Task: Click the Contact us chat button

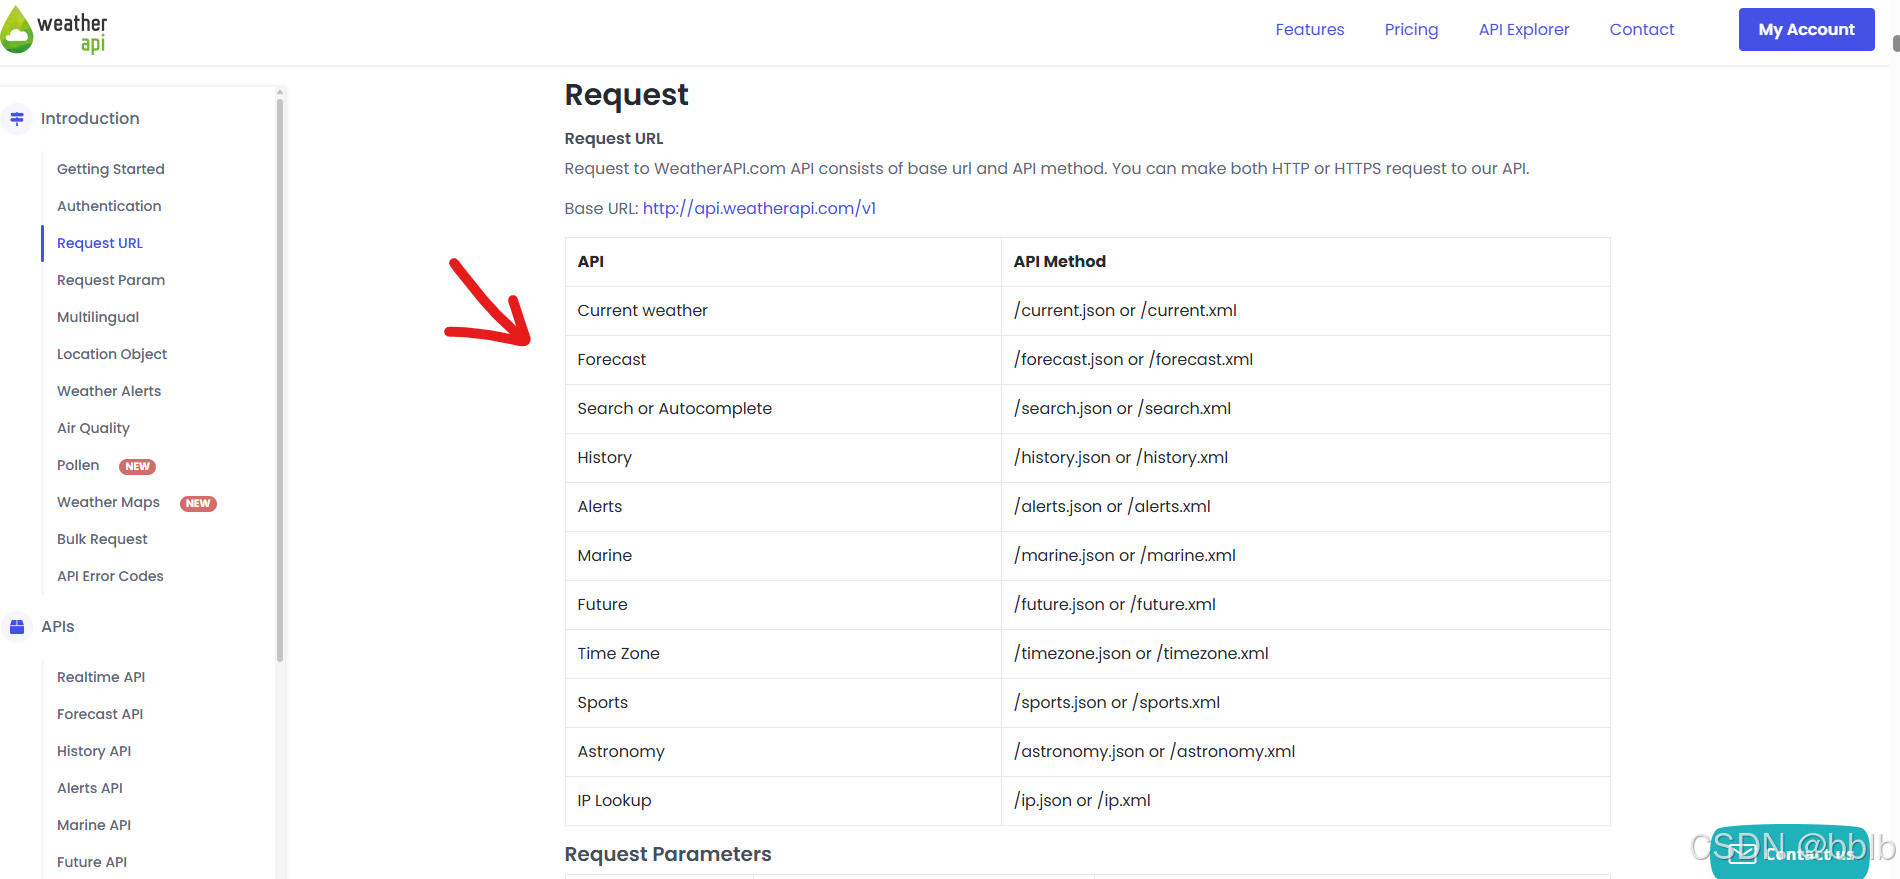Action: click(1790, 853)
